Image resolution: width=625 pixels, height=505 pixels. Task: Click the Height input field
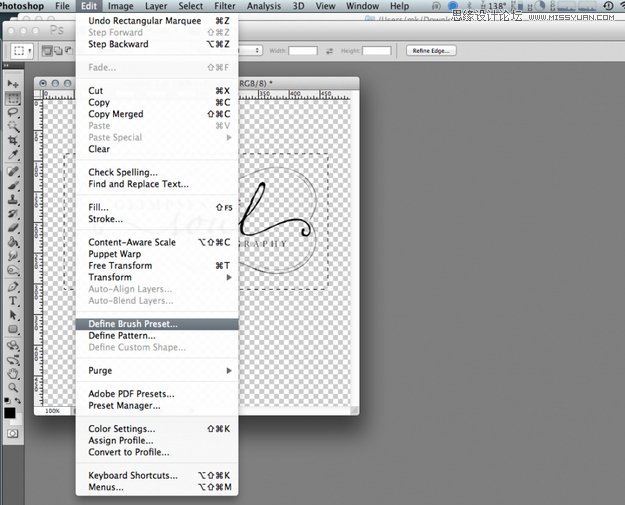pos(376,51)
